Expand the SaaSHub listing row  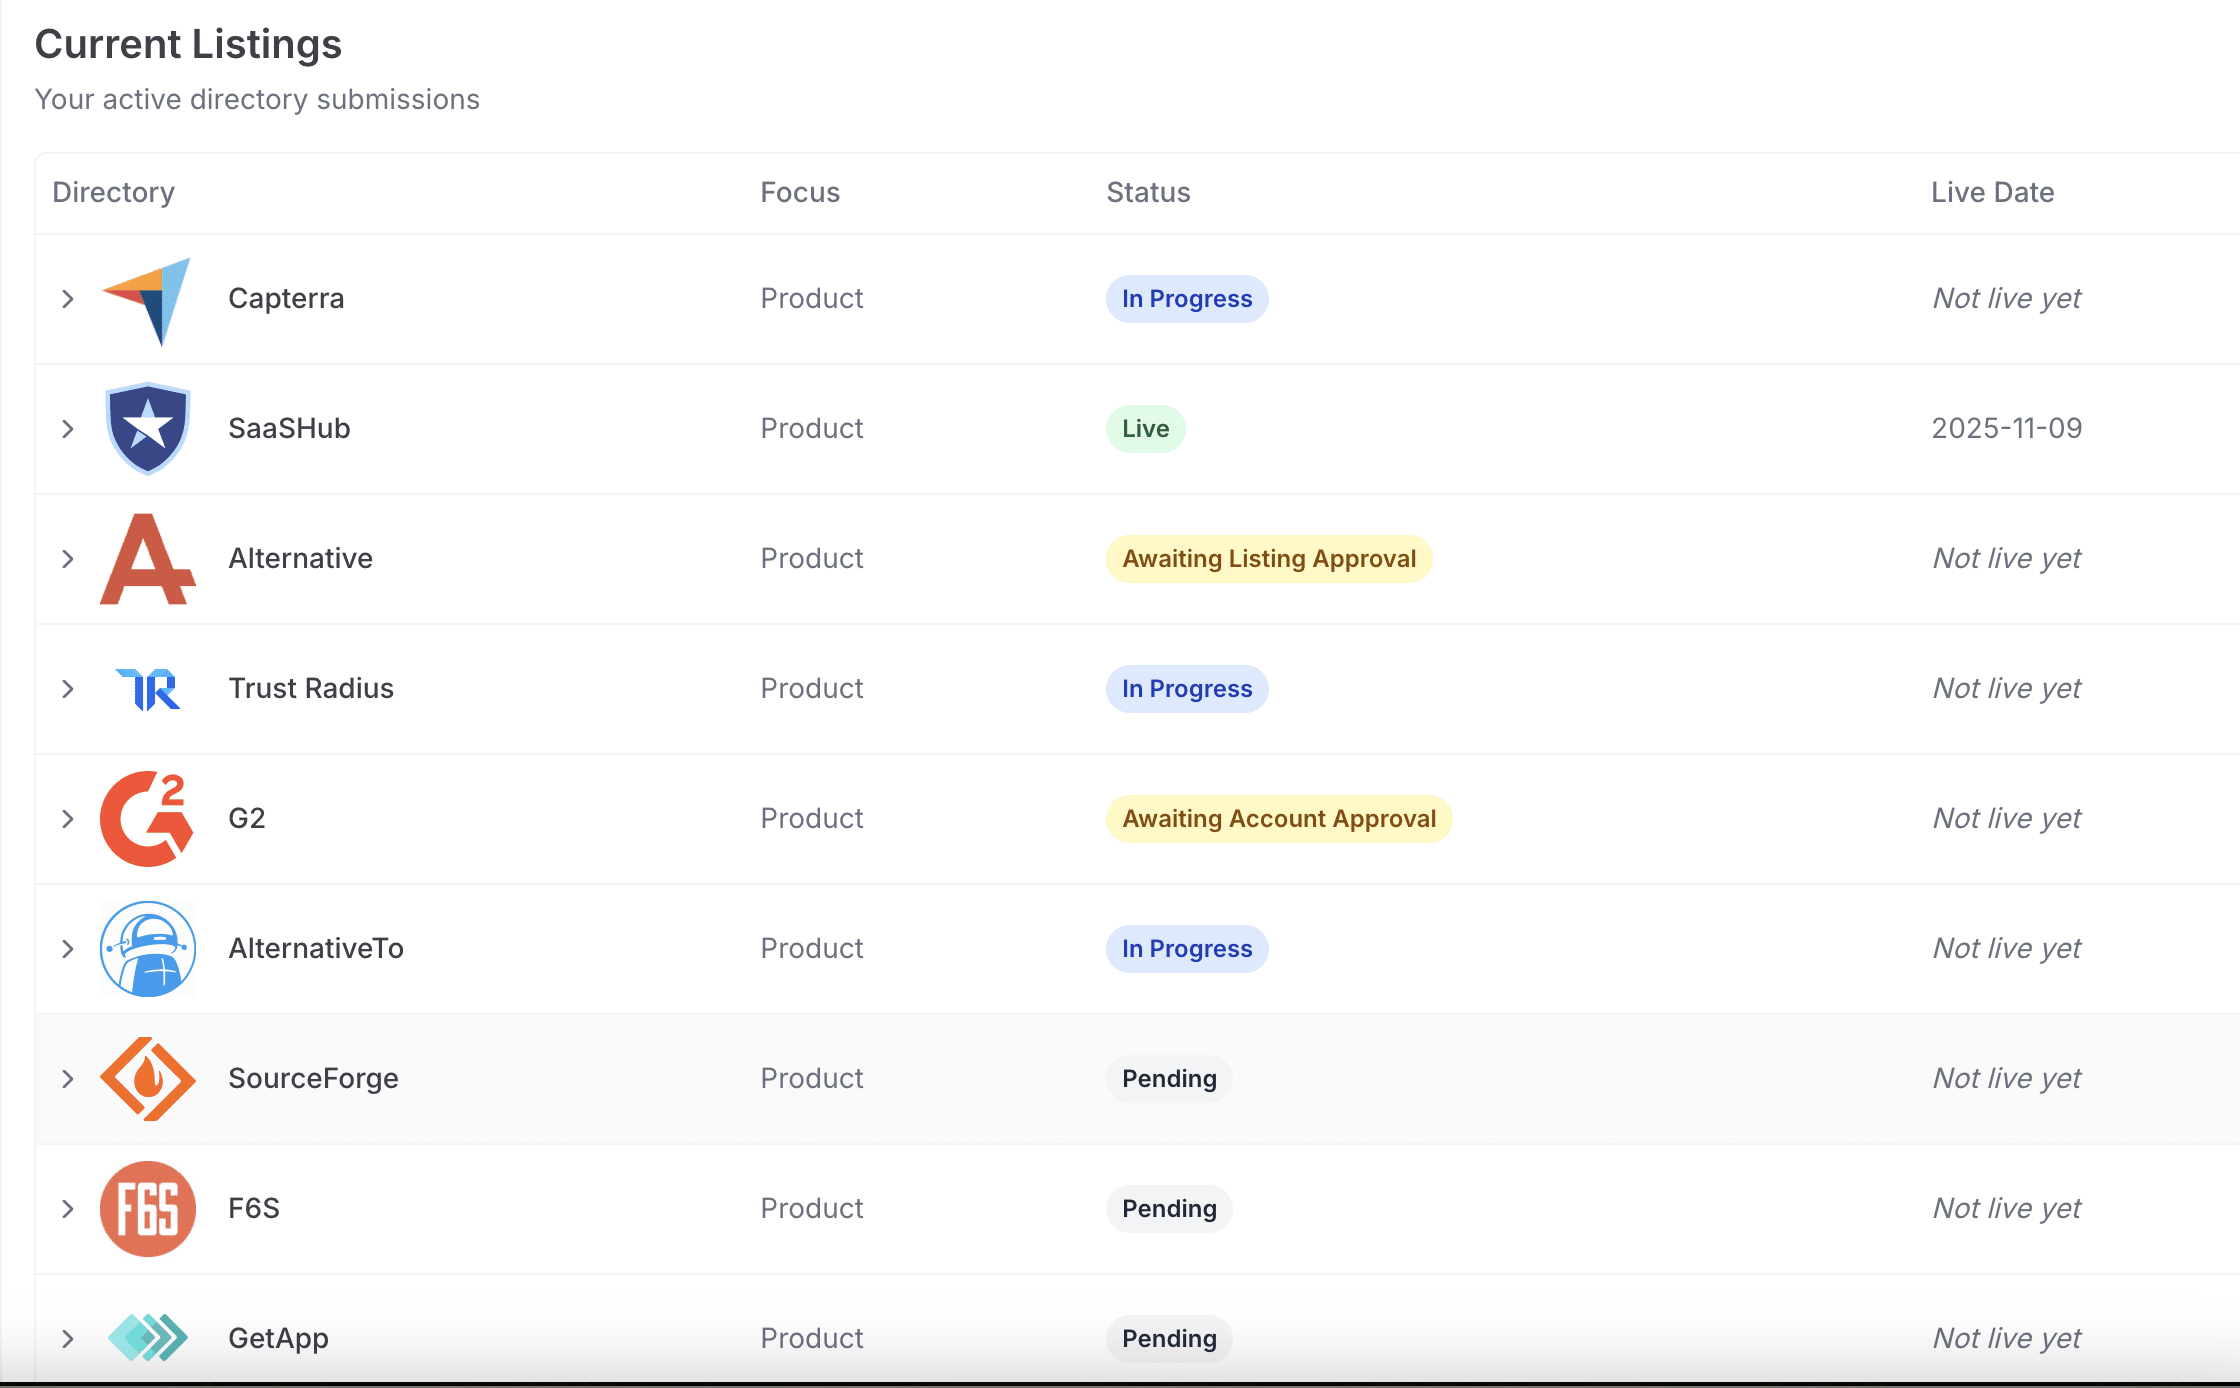[68, 429]
